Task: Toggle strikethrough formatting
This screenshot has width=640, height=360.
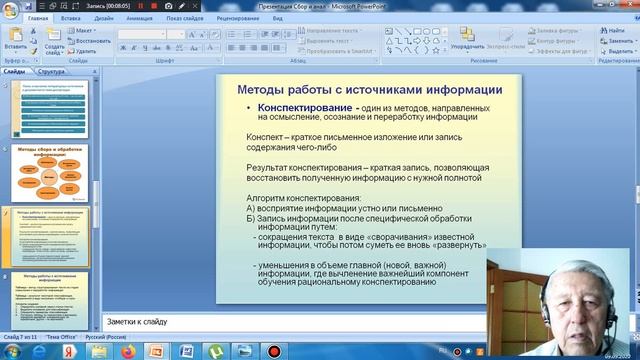Action: coord(156,48)
